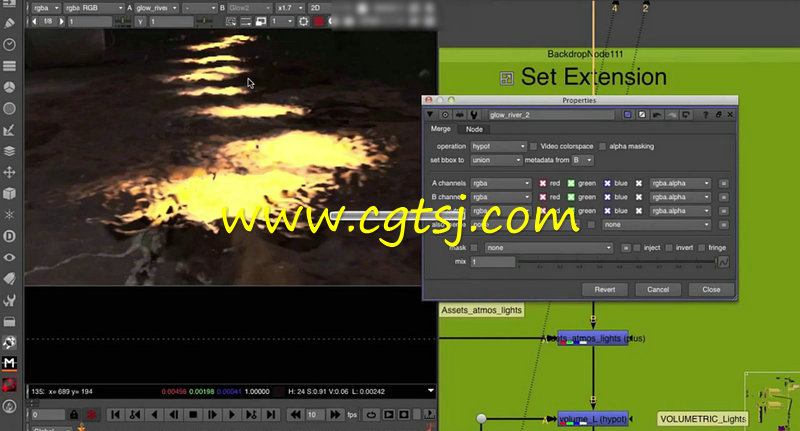Open the mix animation curve menu
The height and width of the screenshot is (431, 800).
[723, 262]
